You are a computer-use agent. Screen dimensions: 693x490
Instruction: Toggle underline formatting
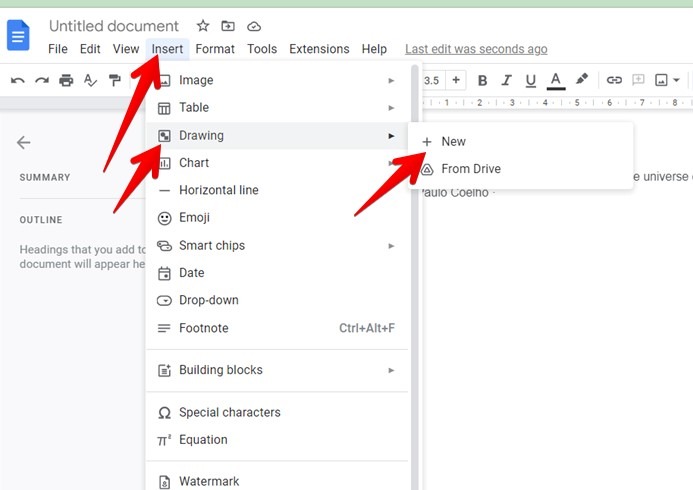pos(531,80)
